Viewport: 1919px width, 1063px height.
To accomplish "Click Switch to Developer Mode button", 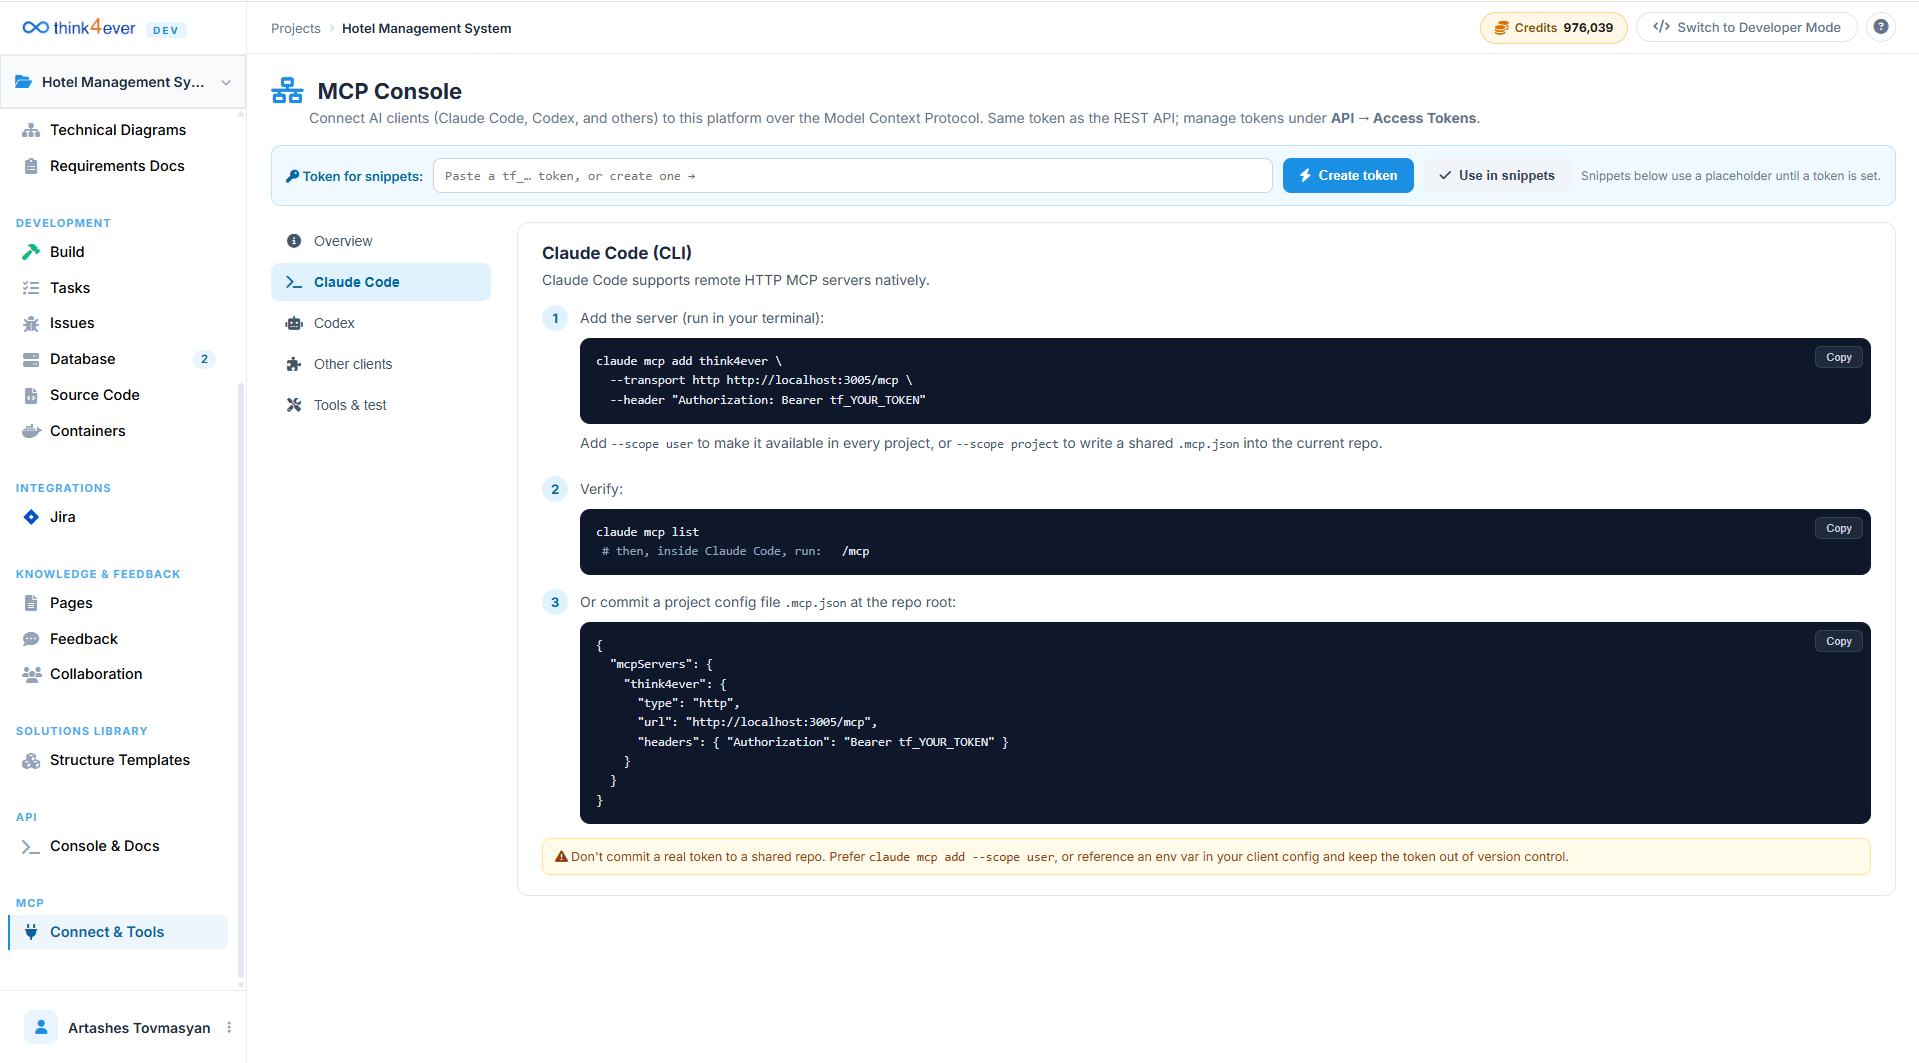I will click(x=1747, y=27).
